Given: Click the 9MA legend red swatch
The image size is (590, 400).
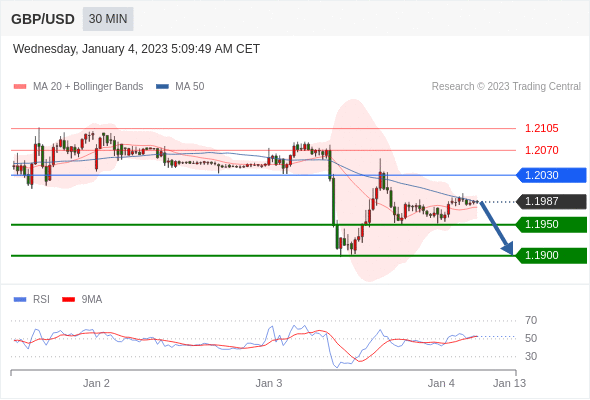Looking at the screenshot, I should [x=68, y=300].
